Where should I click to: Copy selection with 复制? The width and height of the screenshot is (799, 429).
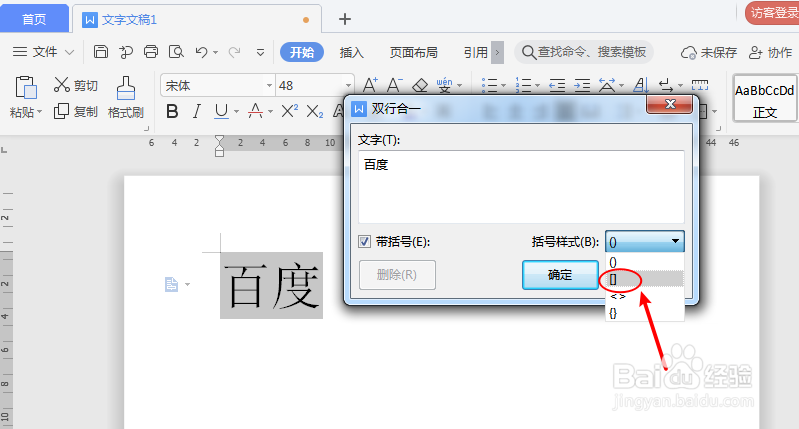75,111
